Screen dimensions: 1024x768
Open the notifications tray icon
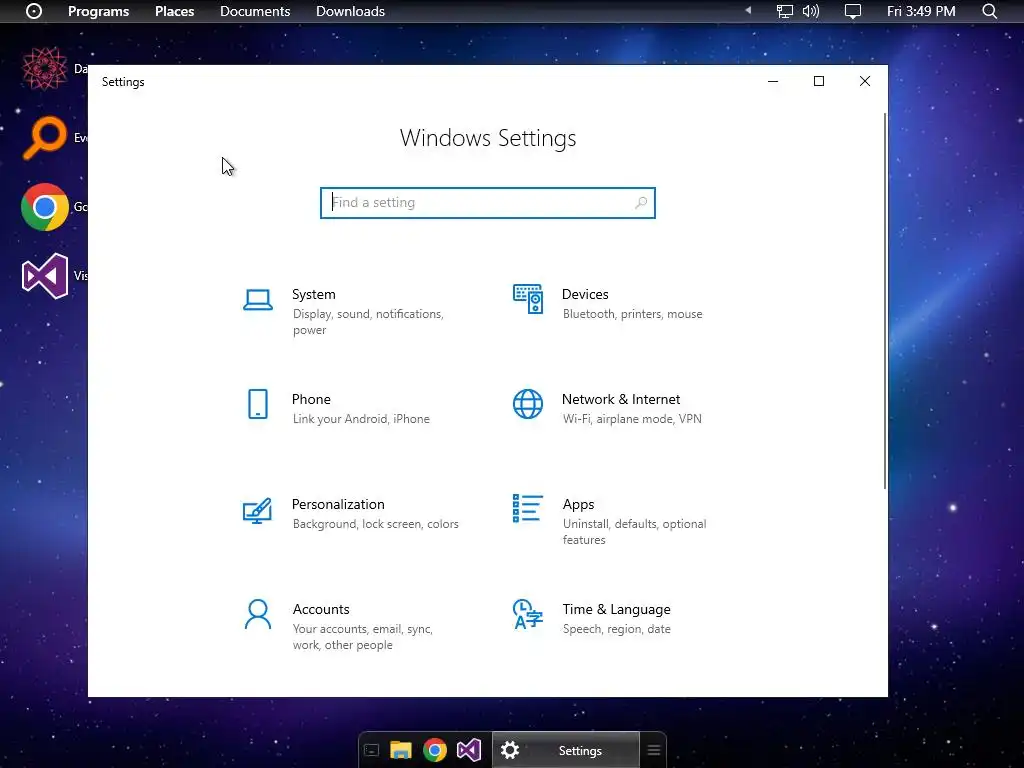tap(853, 11)
